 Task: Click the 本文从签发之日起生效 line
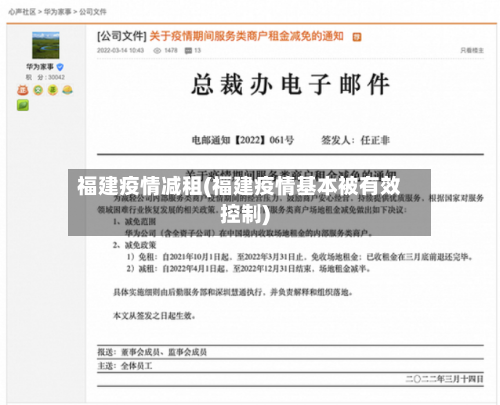click(x=154, y=316)
